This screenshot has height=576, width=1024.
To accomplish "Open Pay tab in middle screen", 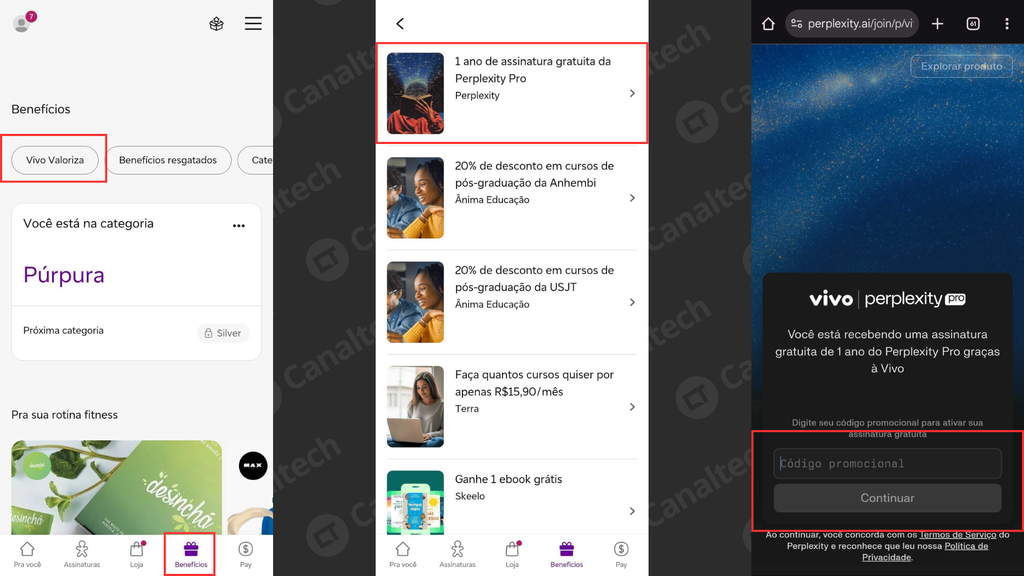I will [x=621, y=554].
